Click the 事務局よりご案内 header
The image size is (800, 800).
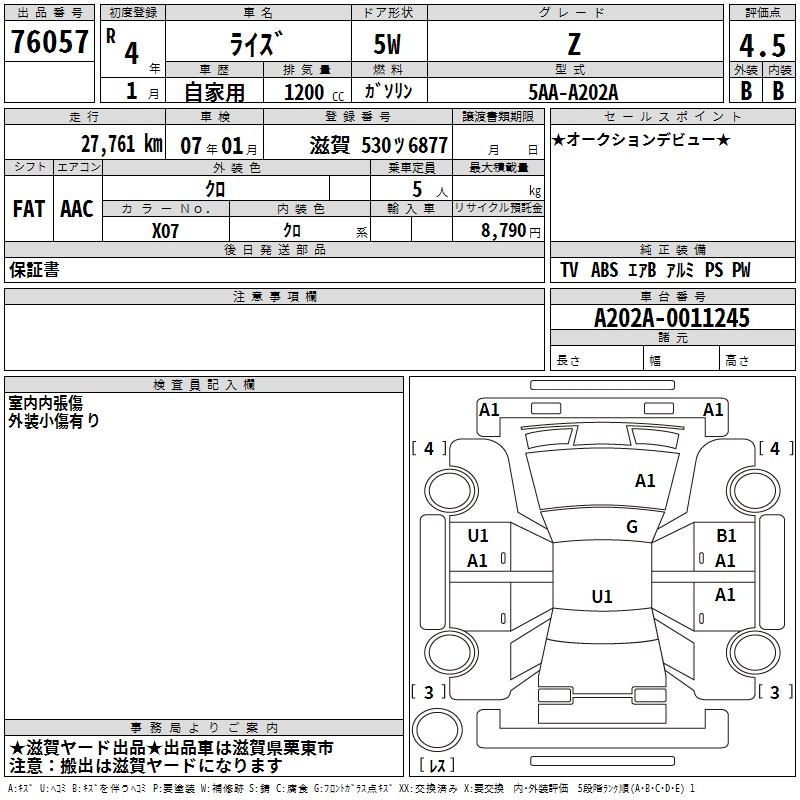click(204, 728)
